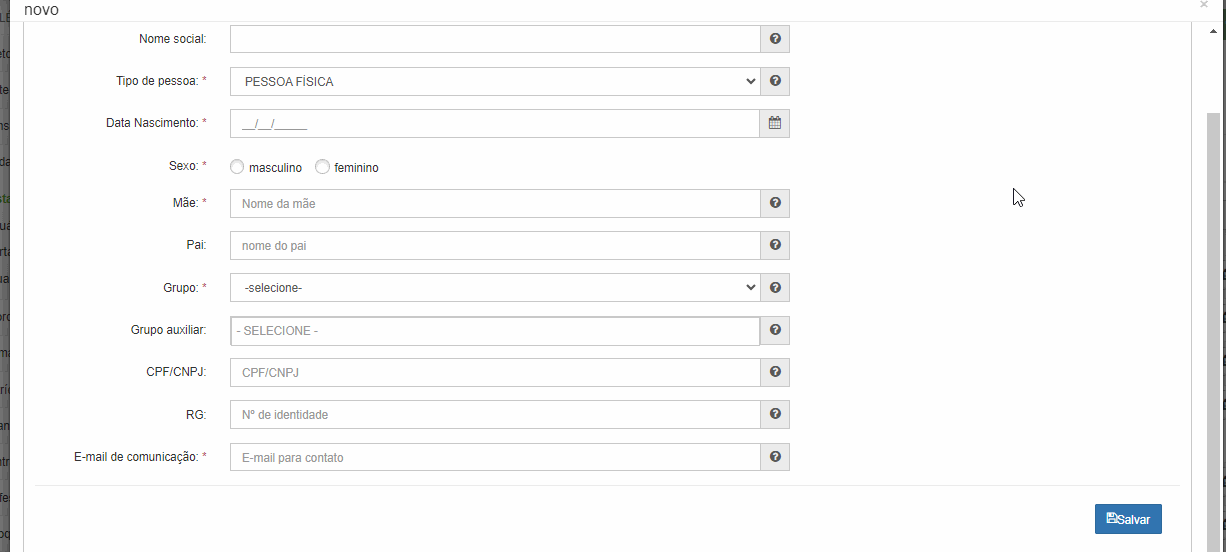Click the help icon beside Nome social
This screenshot has height=552, width=1226.
(x=775, y=40)
